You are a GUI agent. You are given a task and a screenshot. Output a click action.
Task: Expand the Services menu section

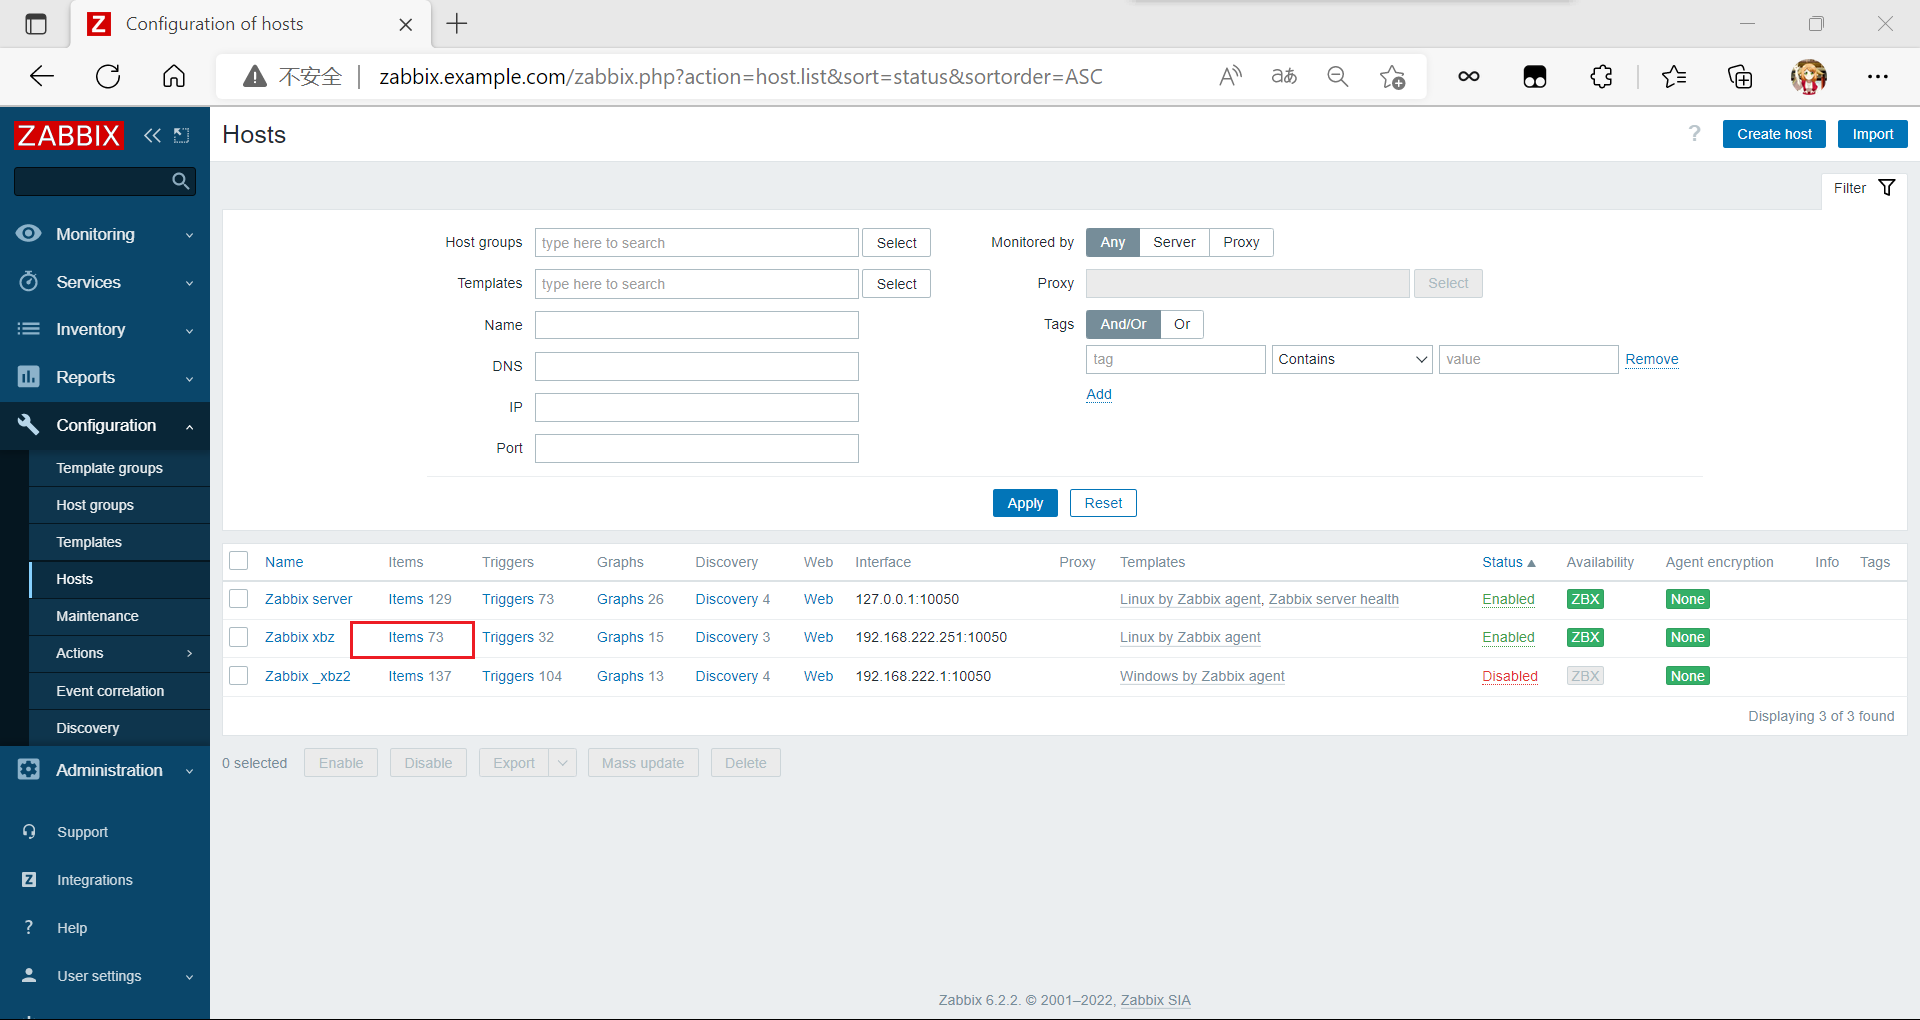click(x=189, y=283)
